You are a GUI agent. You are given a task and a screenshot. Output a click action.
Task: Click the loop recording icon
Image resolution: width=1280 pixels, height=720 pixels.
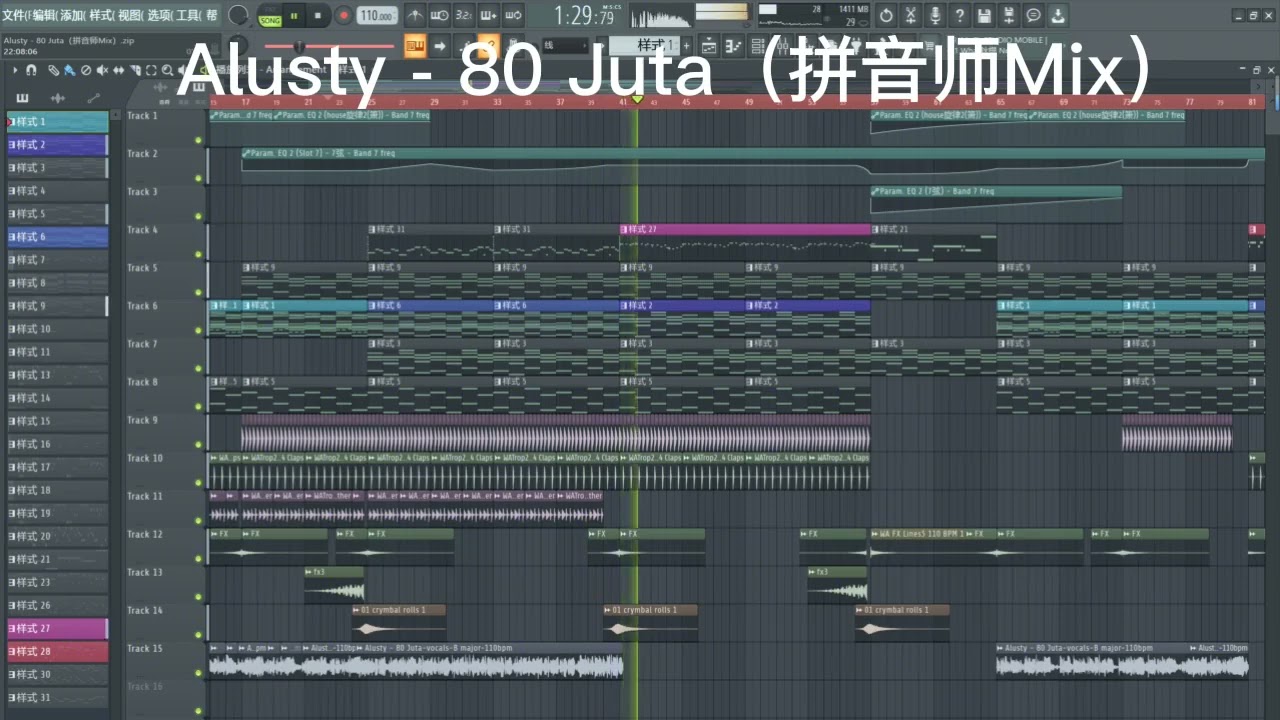click(513, 16)
